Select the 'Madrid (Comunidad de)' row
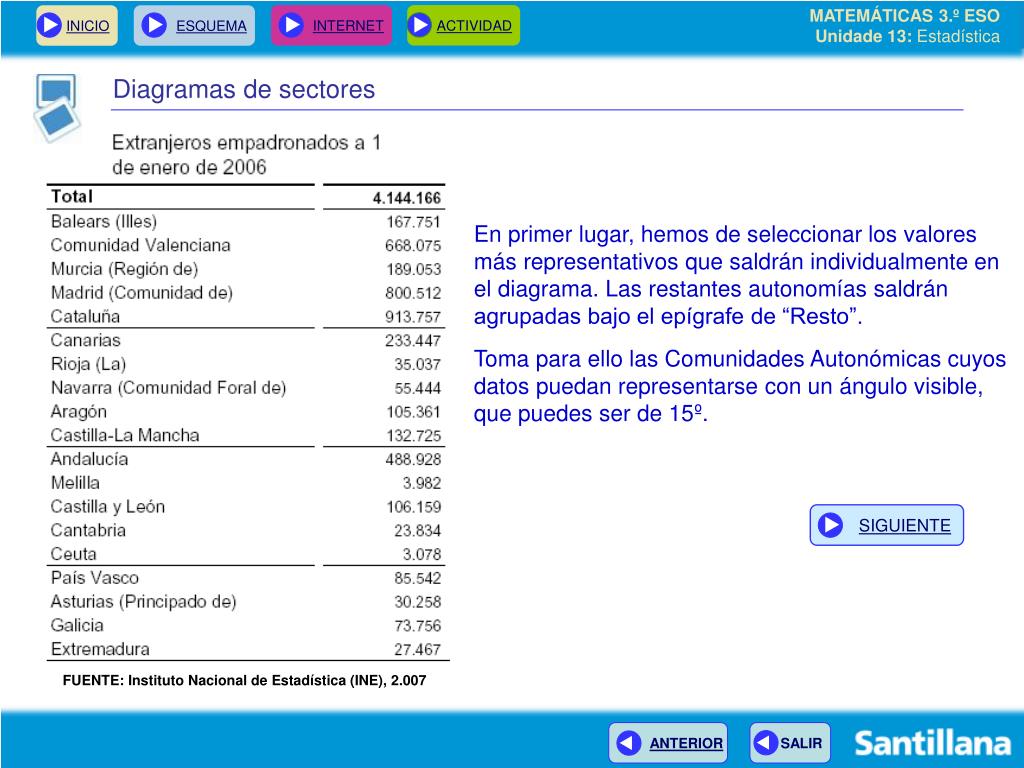 click(246, 293)
